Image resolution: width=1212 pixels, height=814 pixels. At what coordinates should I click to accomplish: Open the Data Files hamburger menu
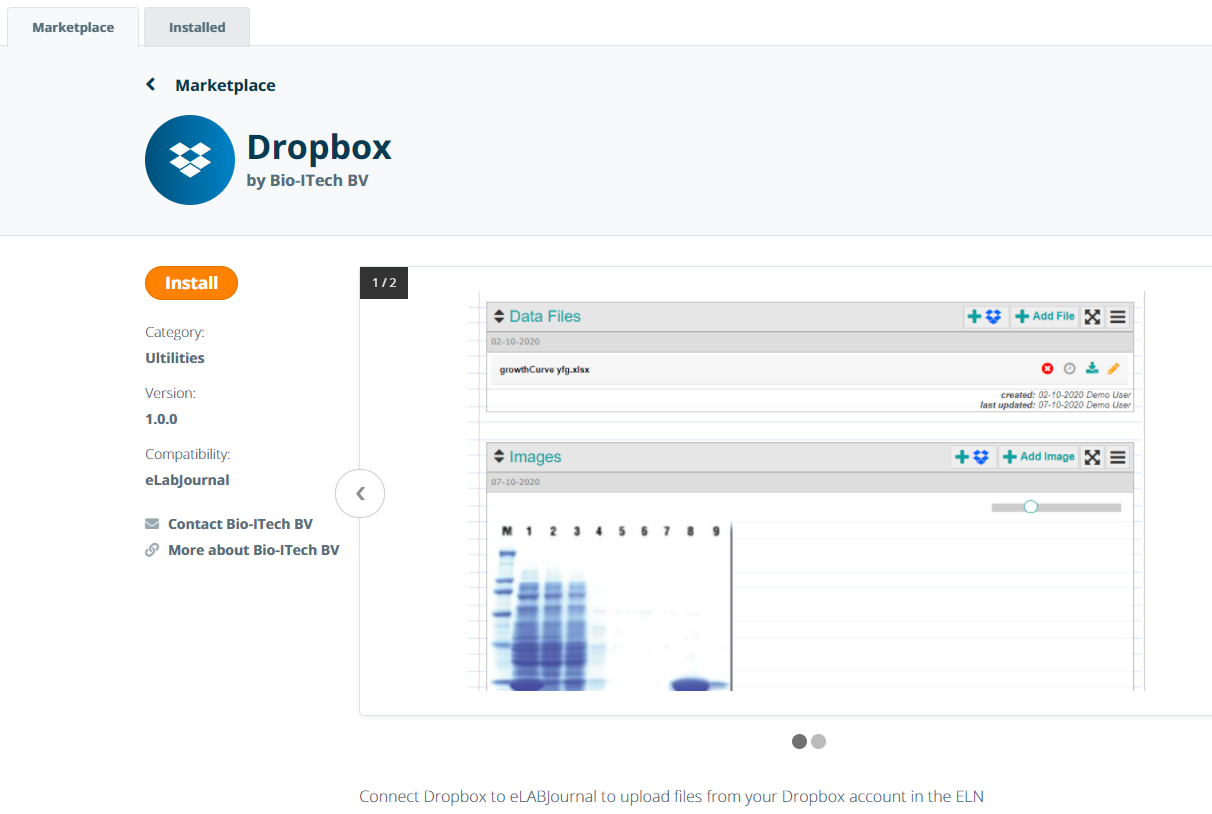pyautogui.click(x=1118, y=317)
